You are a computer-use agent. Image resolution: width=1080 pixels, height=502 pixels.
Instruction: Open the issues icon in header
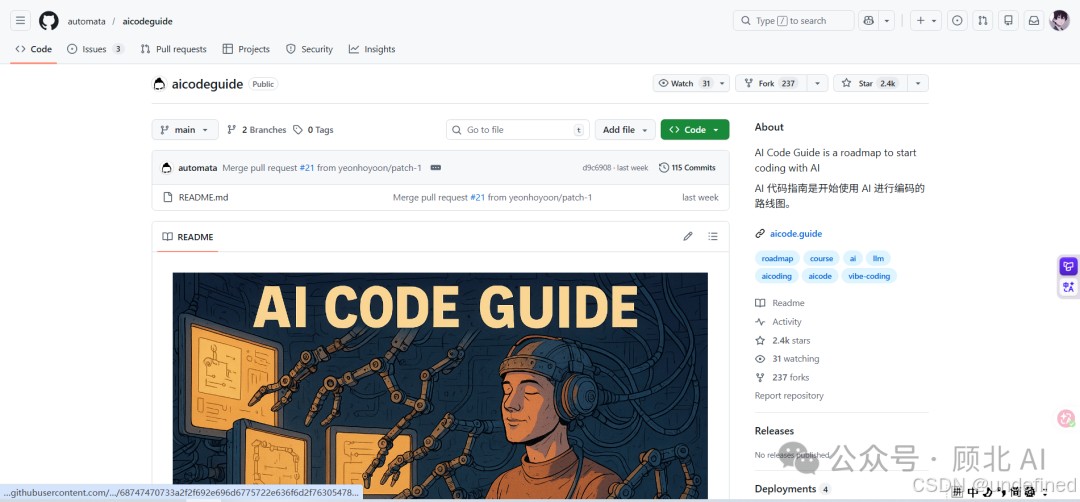(x=957, y=21)
